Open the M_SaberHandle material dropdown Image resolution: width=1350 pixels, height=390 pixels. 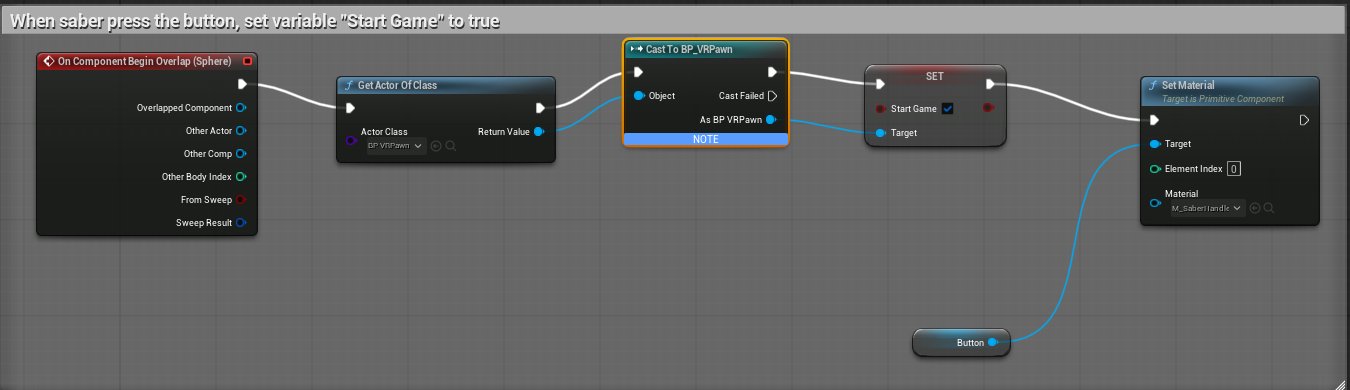point(1207,208)
